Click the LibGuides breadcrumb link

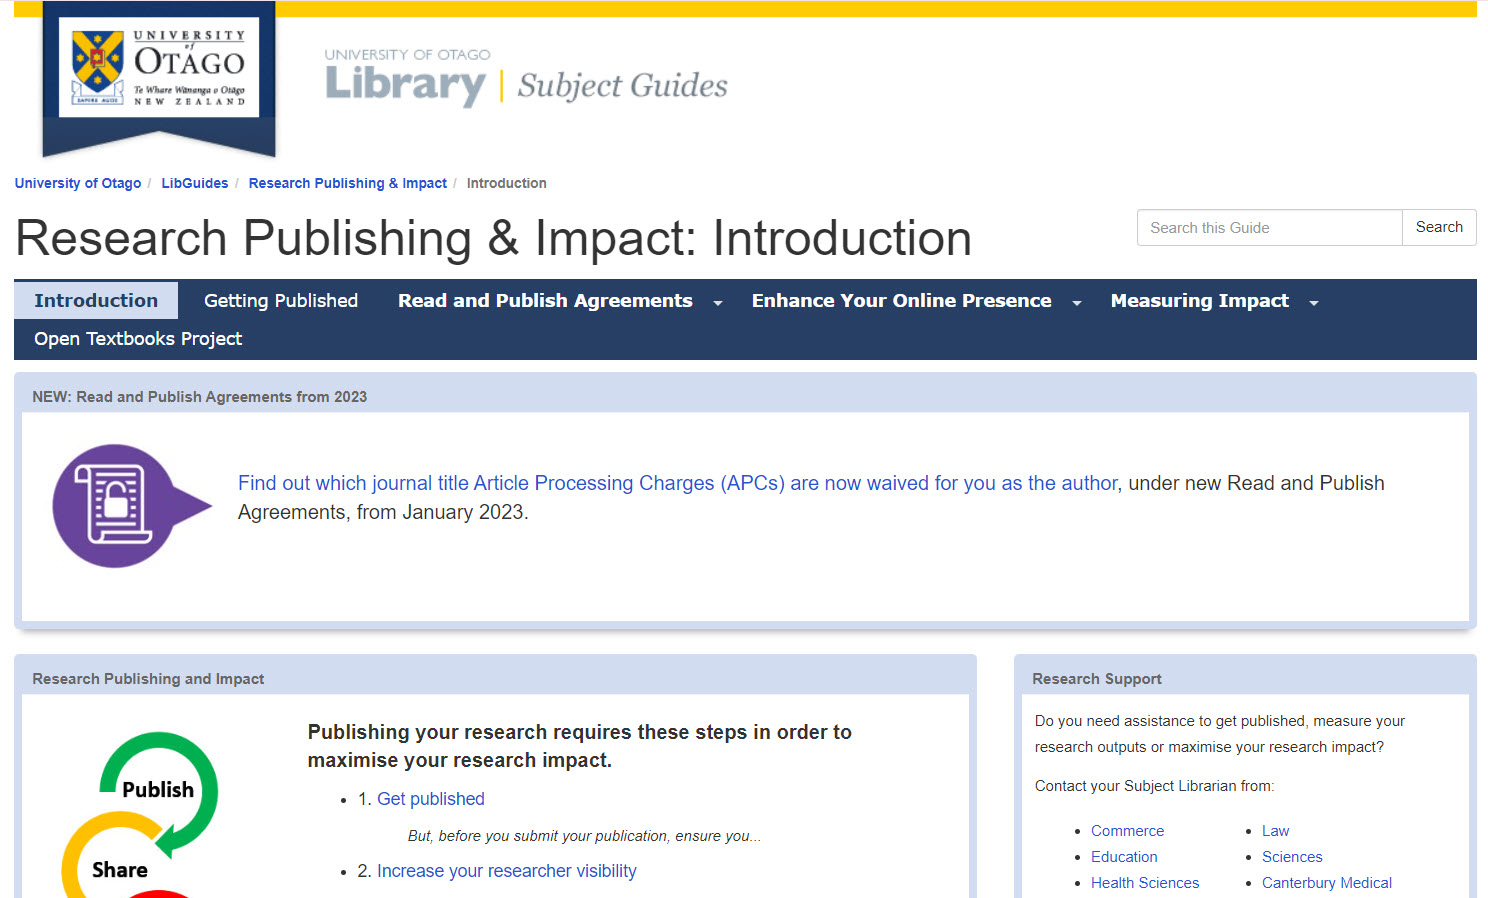[x=195, y=183]
